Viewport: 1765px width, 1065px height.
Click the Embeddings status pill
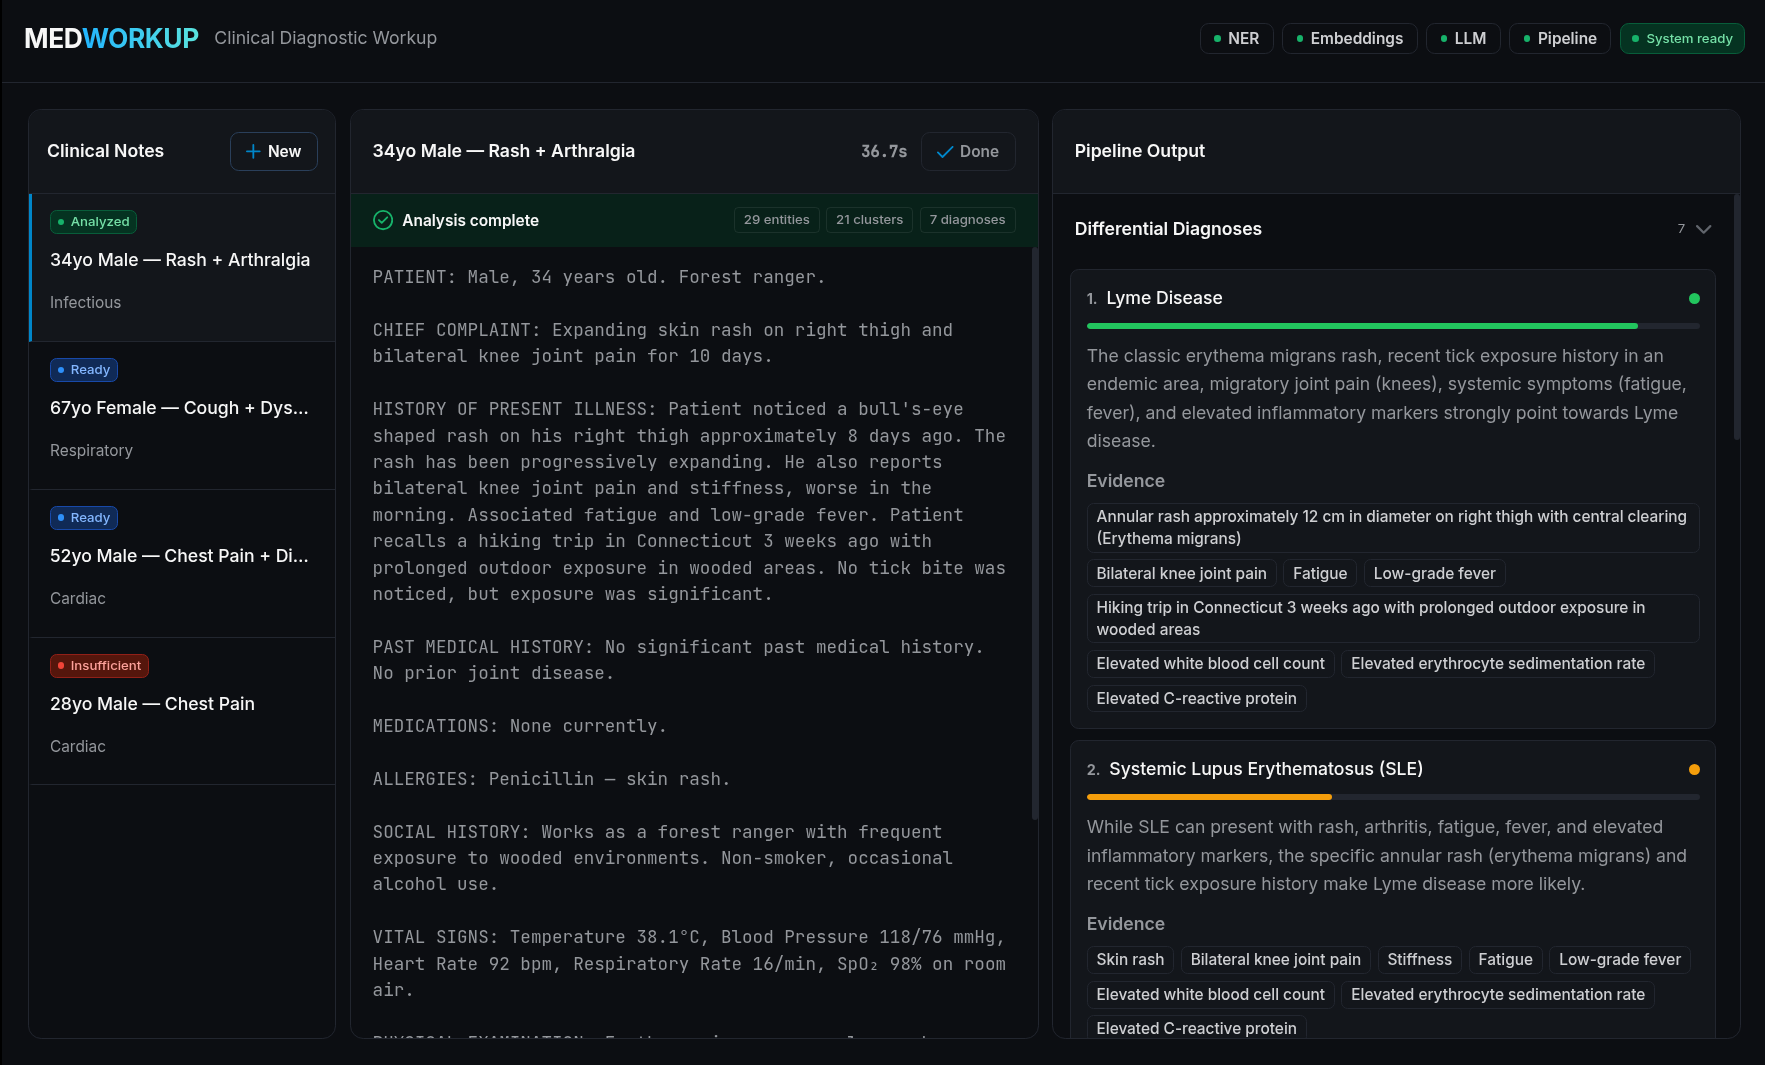coord(1349,38)
